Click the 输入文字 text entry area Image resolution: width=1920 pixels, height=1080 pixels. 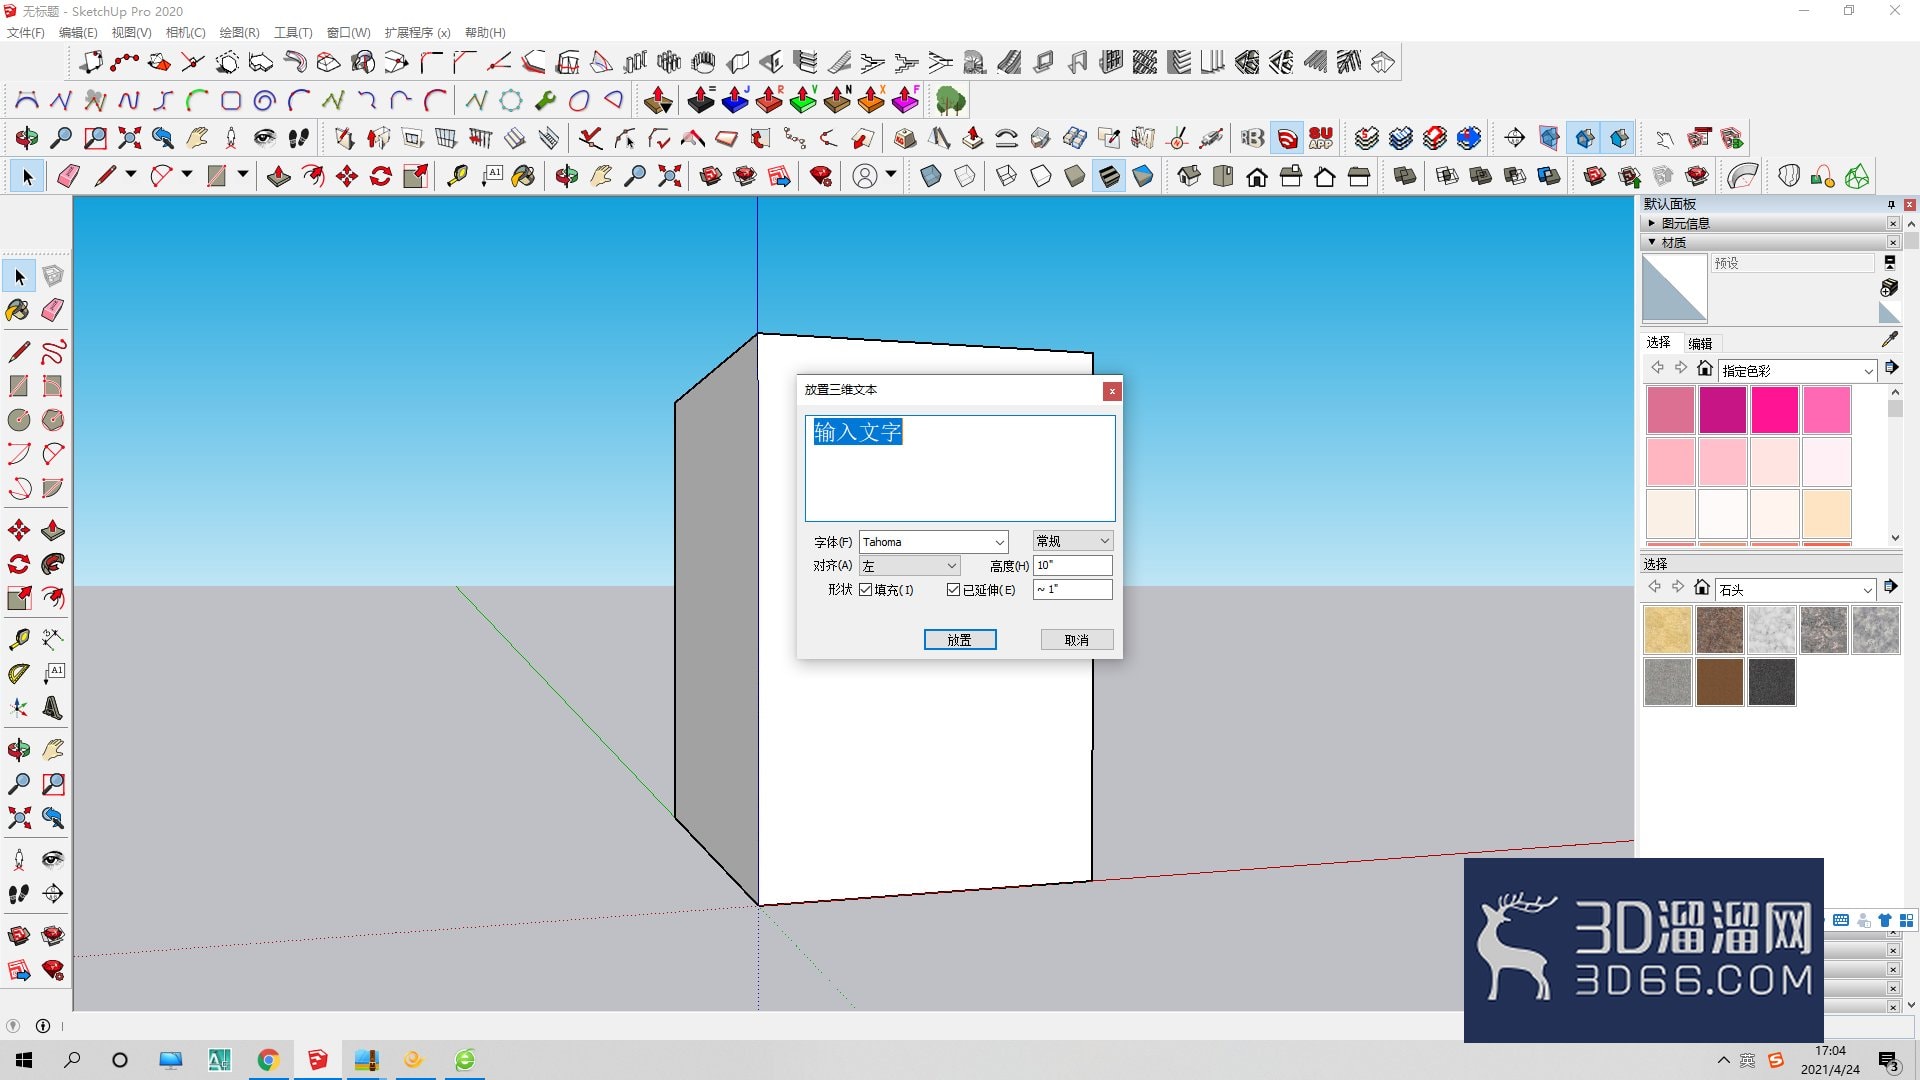[x=960, y=468]
